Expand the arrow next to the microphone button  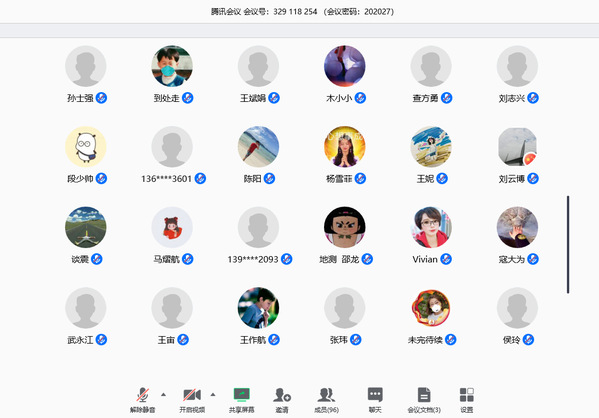tap(164, 394)
